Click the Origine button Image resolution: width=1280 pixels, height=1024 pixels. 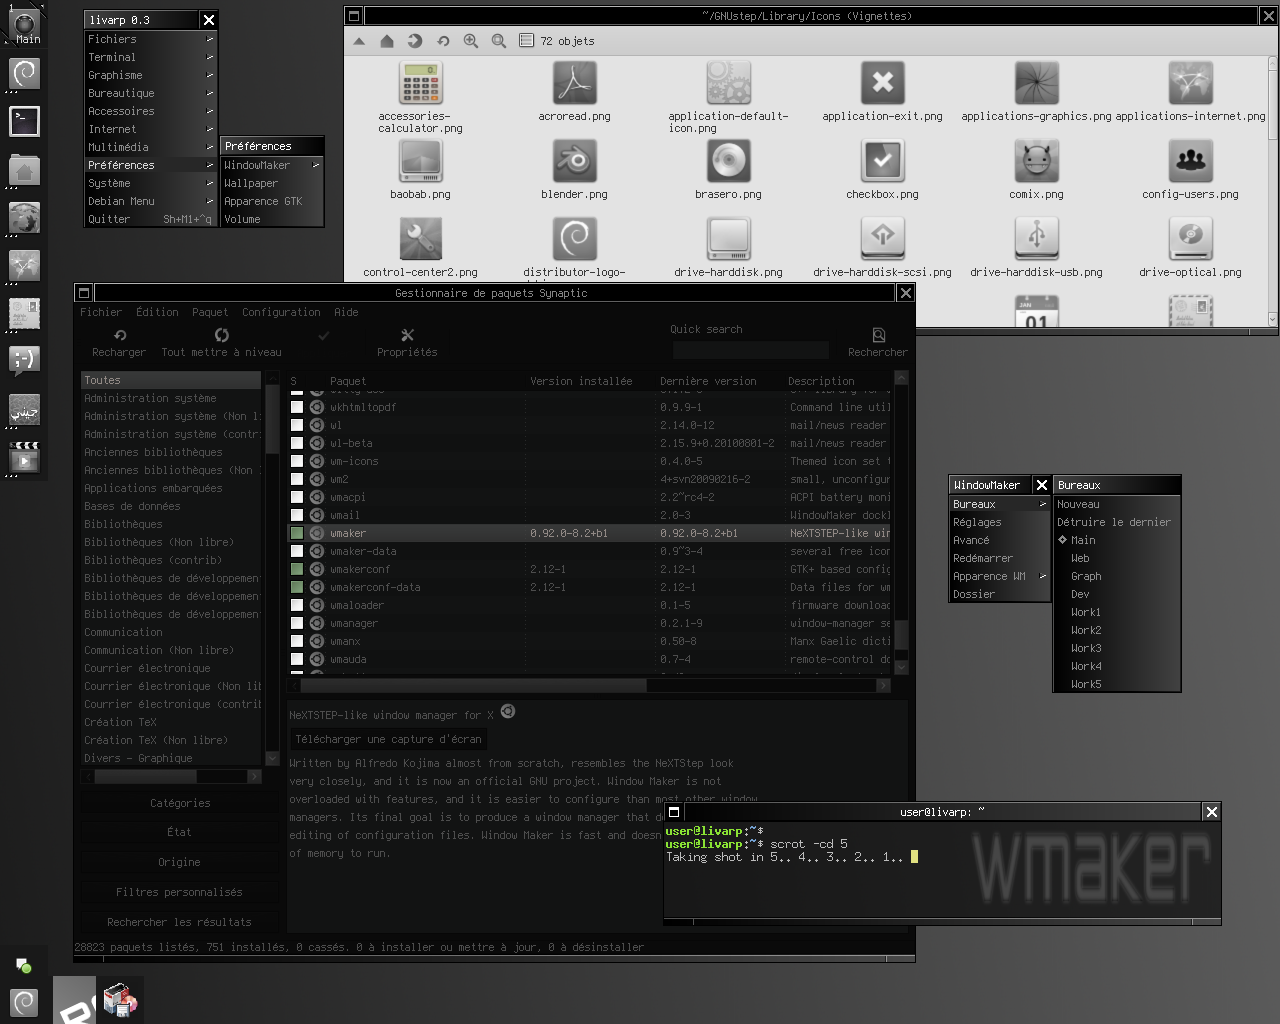click(180, 862)
